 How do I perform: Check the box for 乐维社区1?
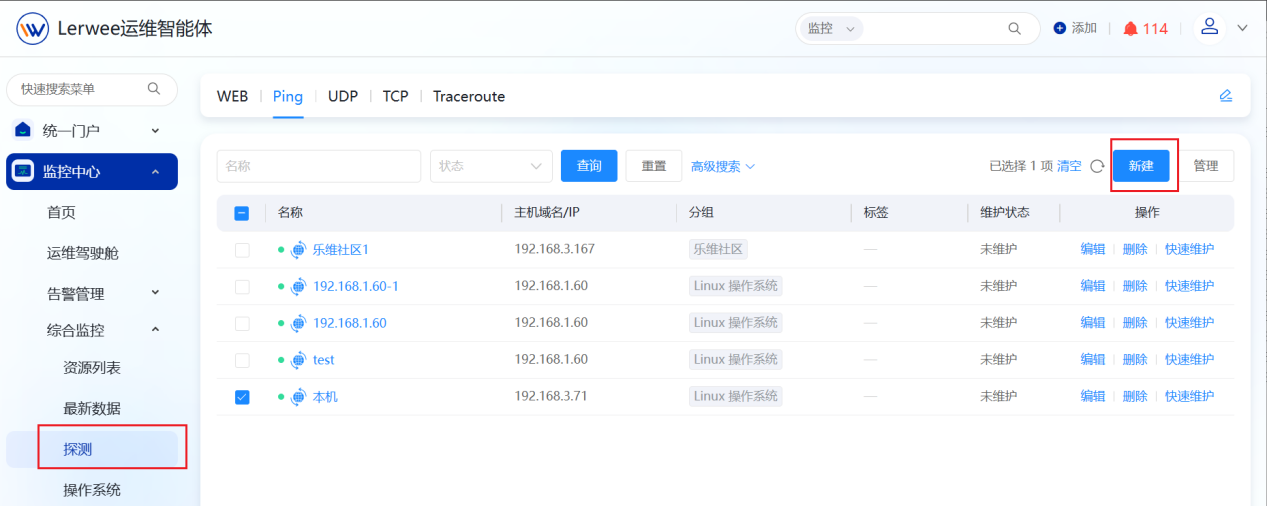tap(242, 249)
